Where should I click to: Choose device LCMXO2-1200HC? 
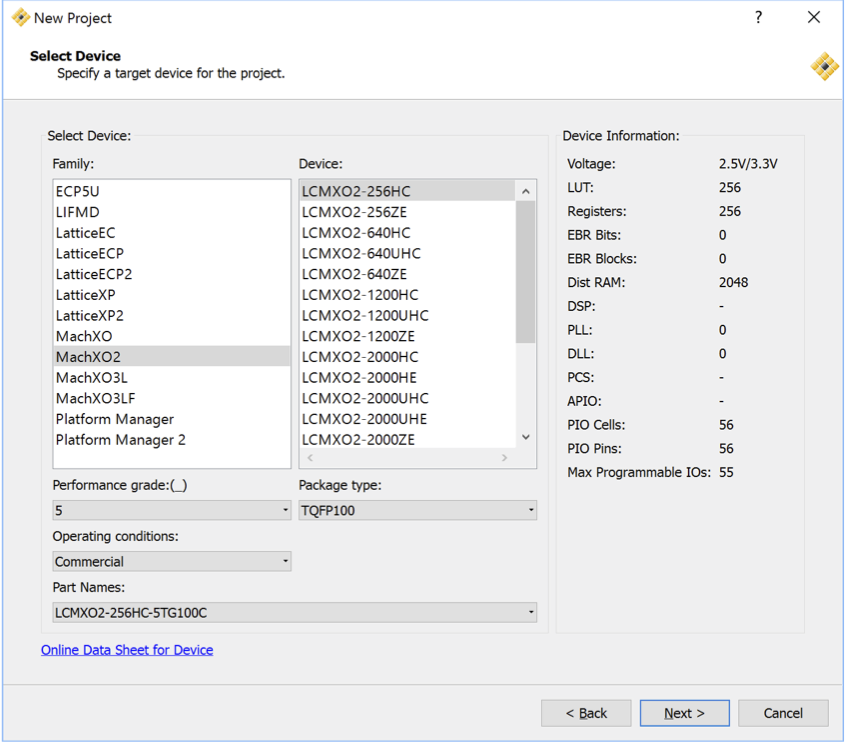pos(407,295)
